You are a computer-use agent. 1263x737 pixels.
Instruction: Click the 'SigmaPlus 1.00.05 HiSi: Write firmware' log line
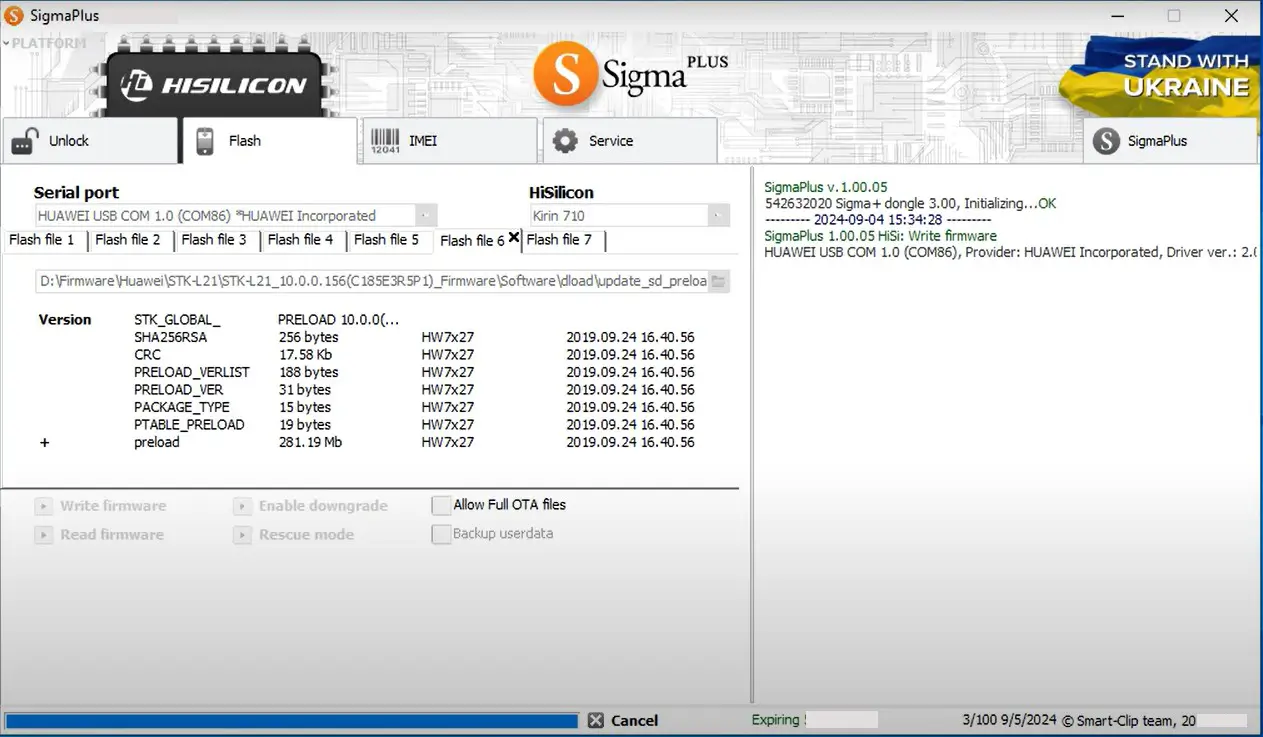pyautogui.click(x=880, y=236)
